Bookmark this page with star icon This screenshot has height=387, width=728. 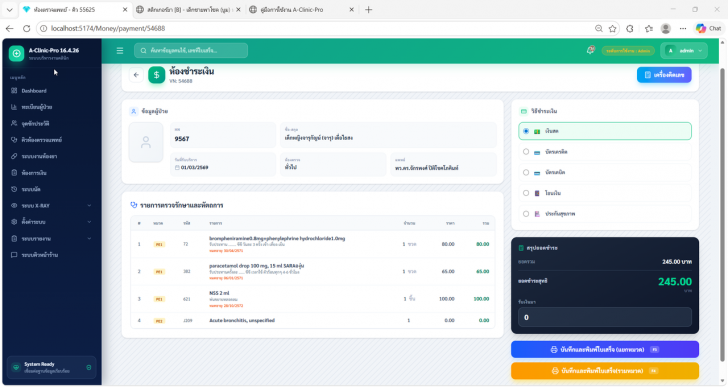(x=613, y=28)
